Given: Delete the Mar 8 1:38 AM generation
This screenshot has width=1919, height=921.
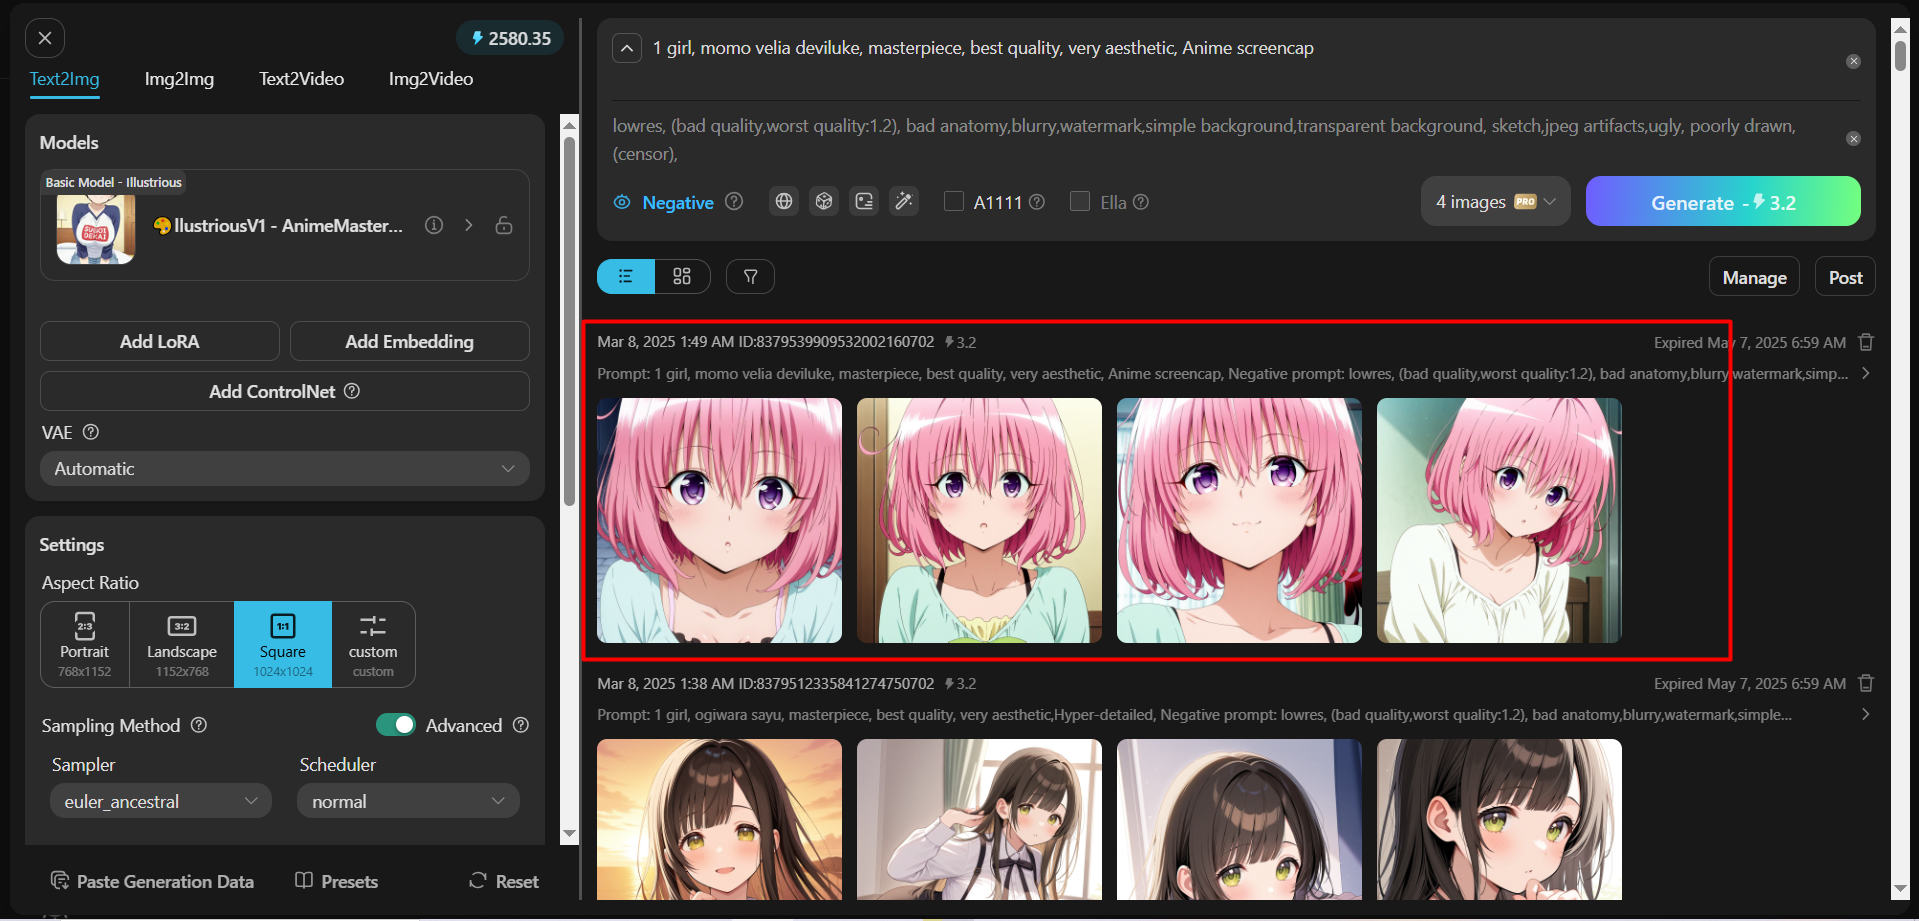Looking at the screenshot, I should point(1866,684).
